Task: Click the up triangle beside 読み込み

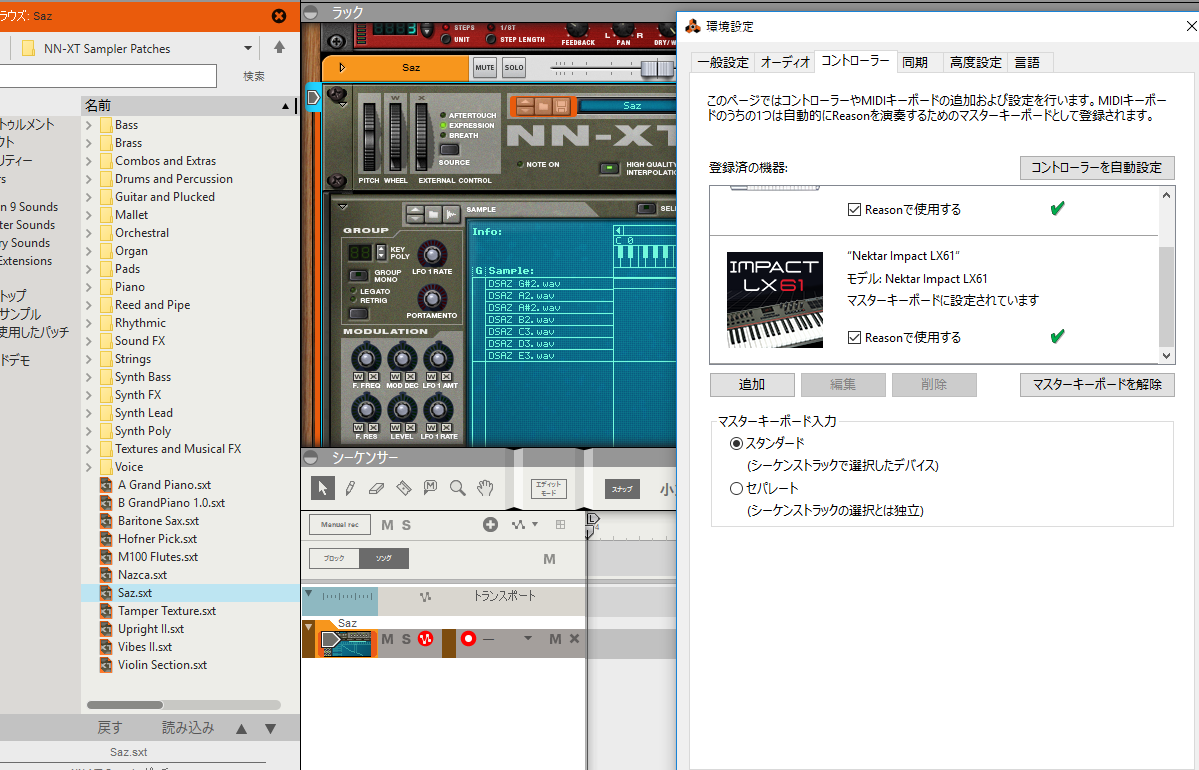Action: [242, 729]
